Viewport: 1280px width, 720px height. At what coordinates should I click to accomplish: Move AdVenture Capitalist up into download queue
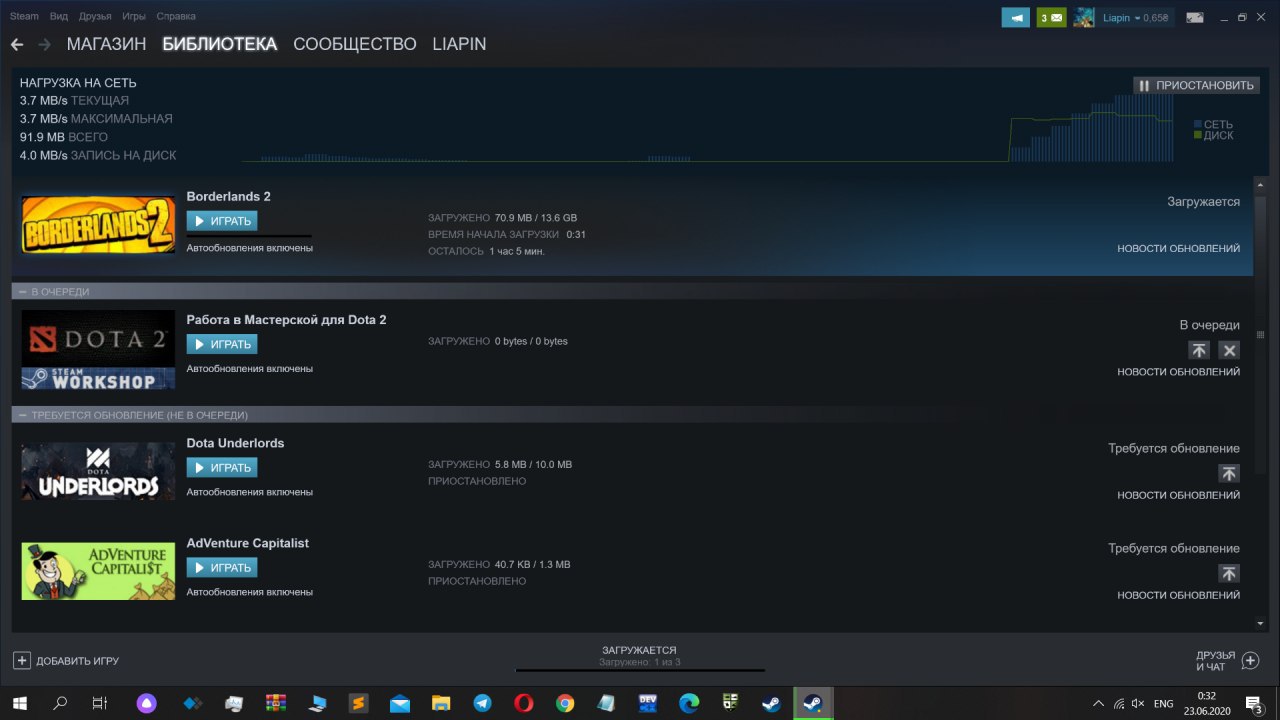pyautogui.click(x=1229, y=573)
